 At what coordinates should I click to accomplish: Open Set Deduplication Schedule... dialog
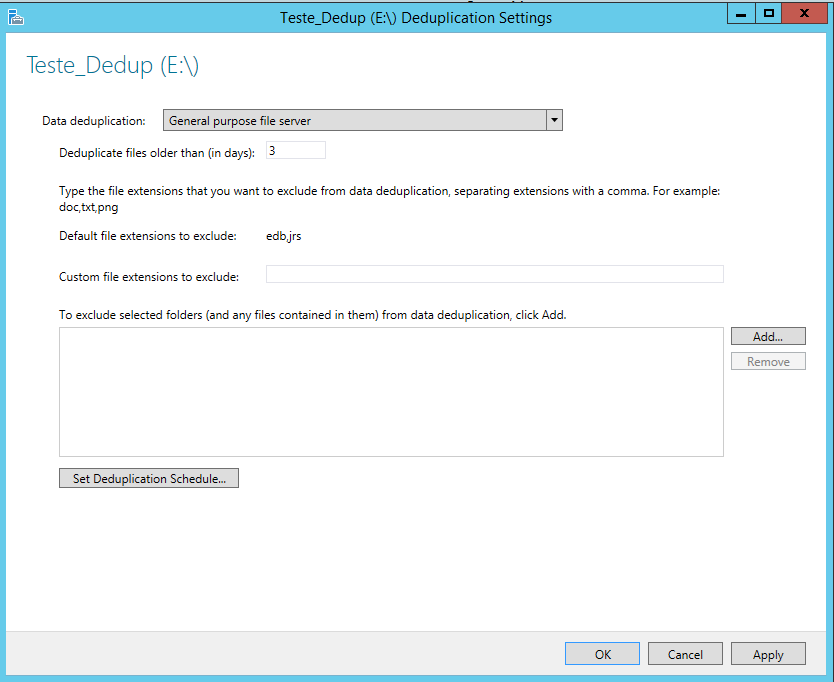pyautogui.click(x=149, y=478)
